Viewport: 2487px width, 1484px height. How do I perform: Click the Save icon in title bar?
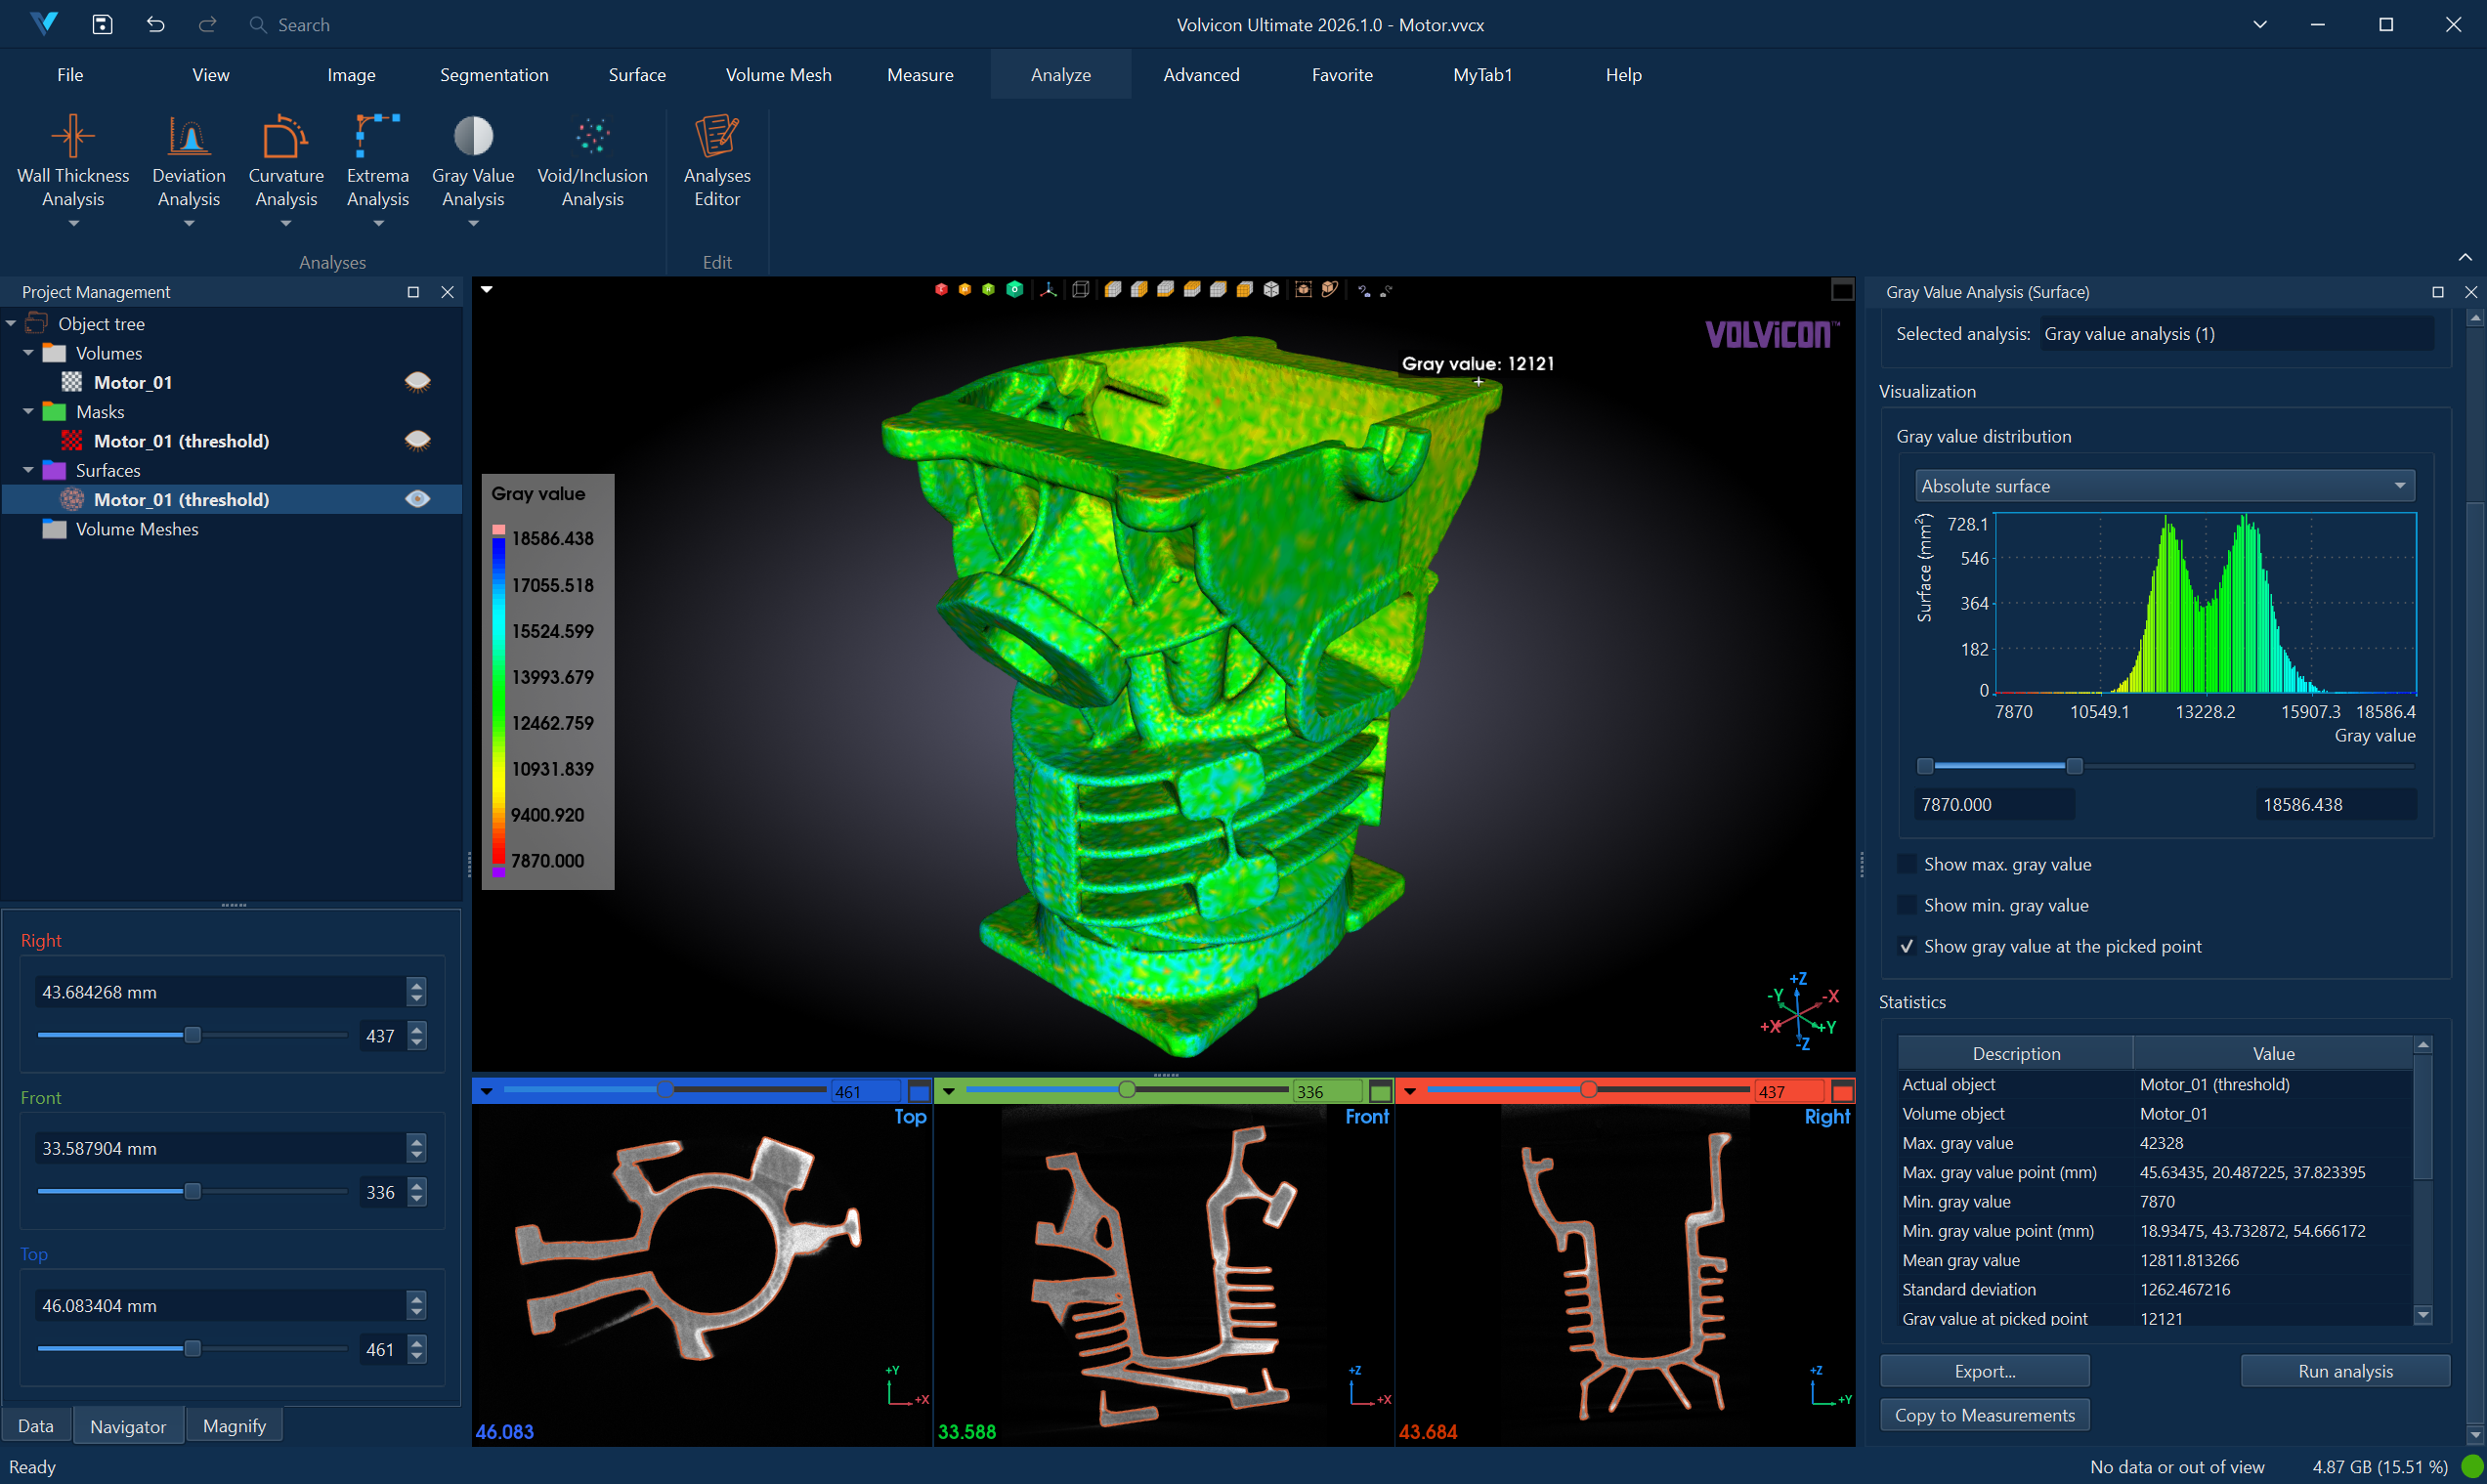click(x=102, y=24)
